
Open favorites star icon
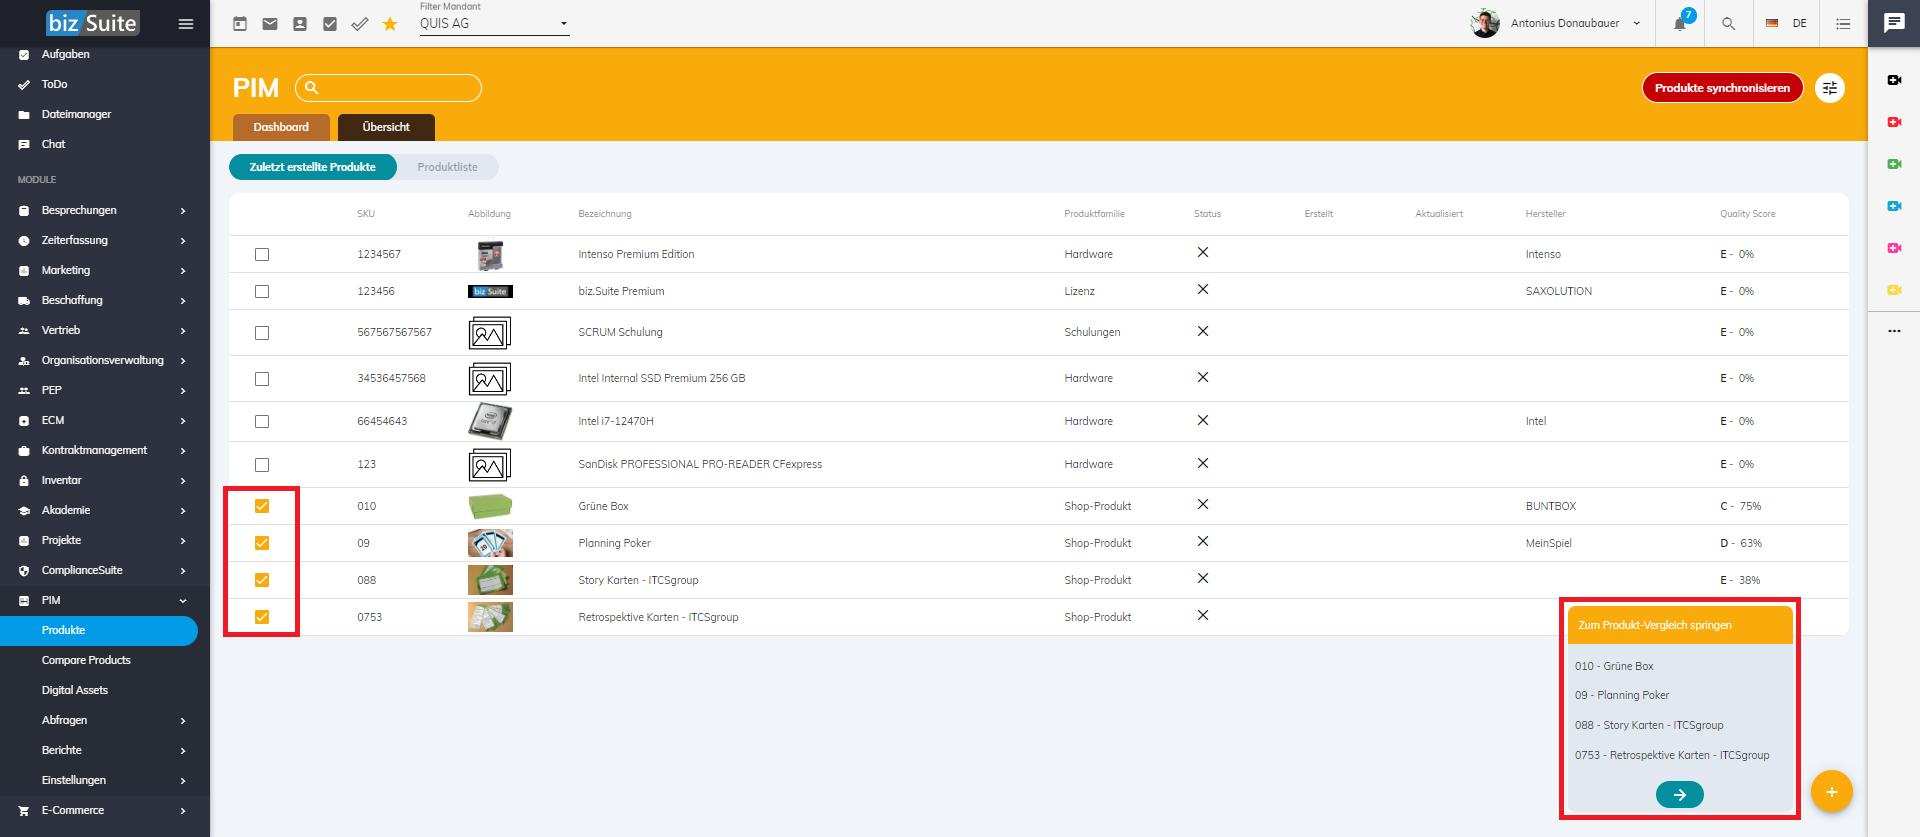tap(390, 24)
